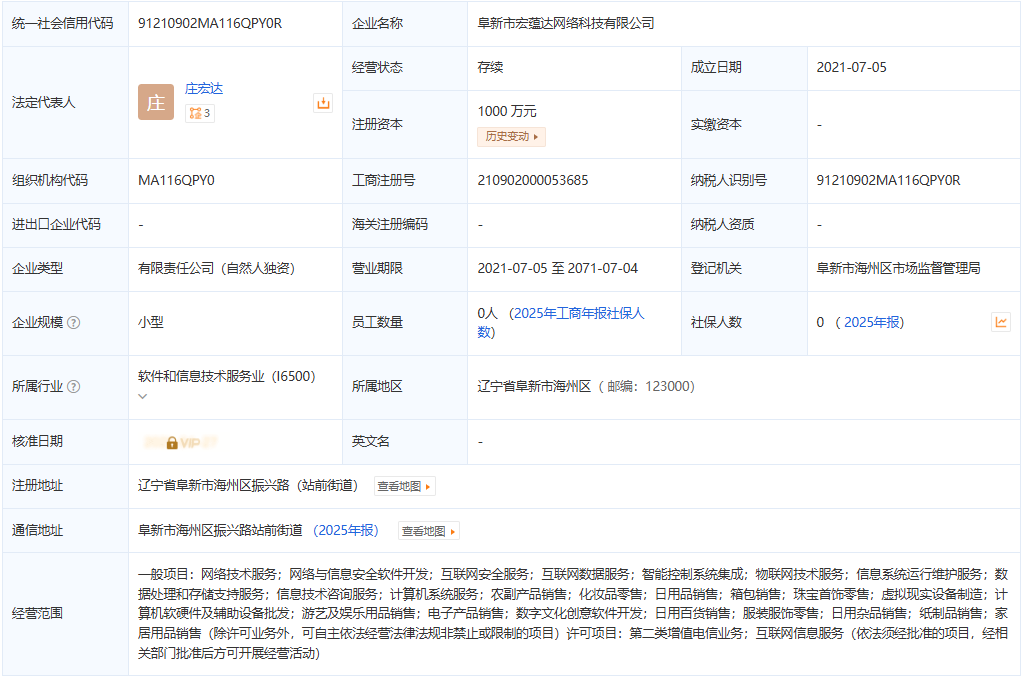Click the registration authority 阜新市海州区市场监督管理局
The height and width of the screenshot is (677, 1025).
898,268
